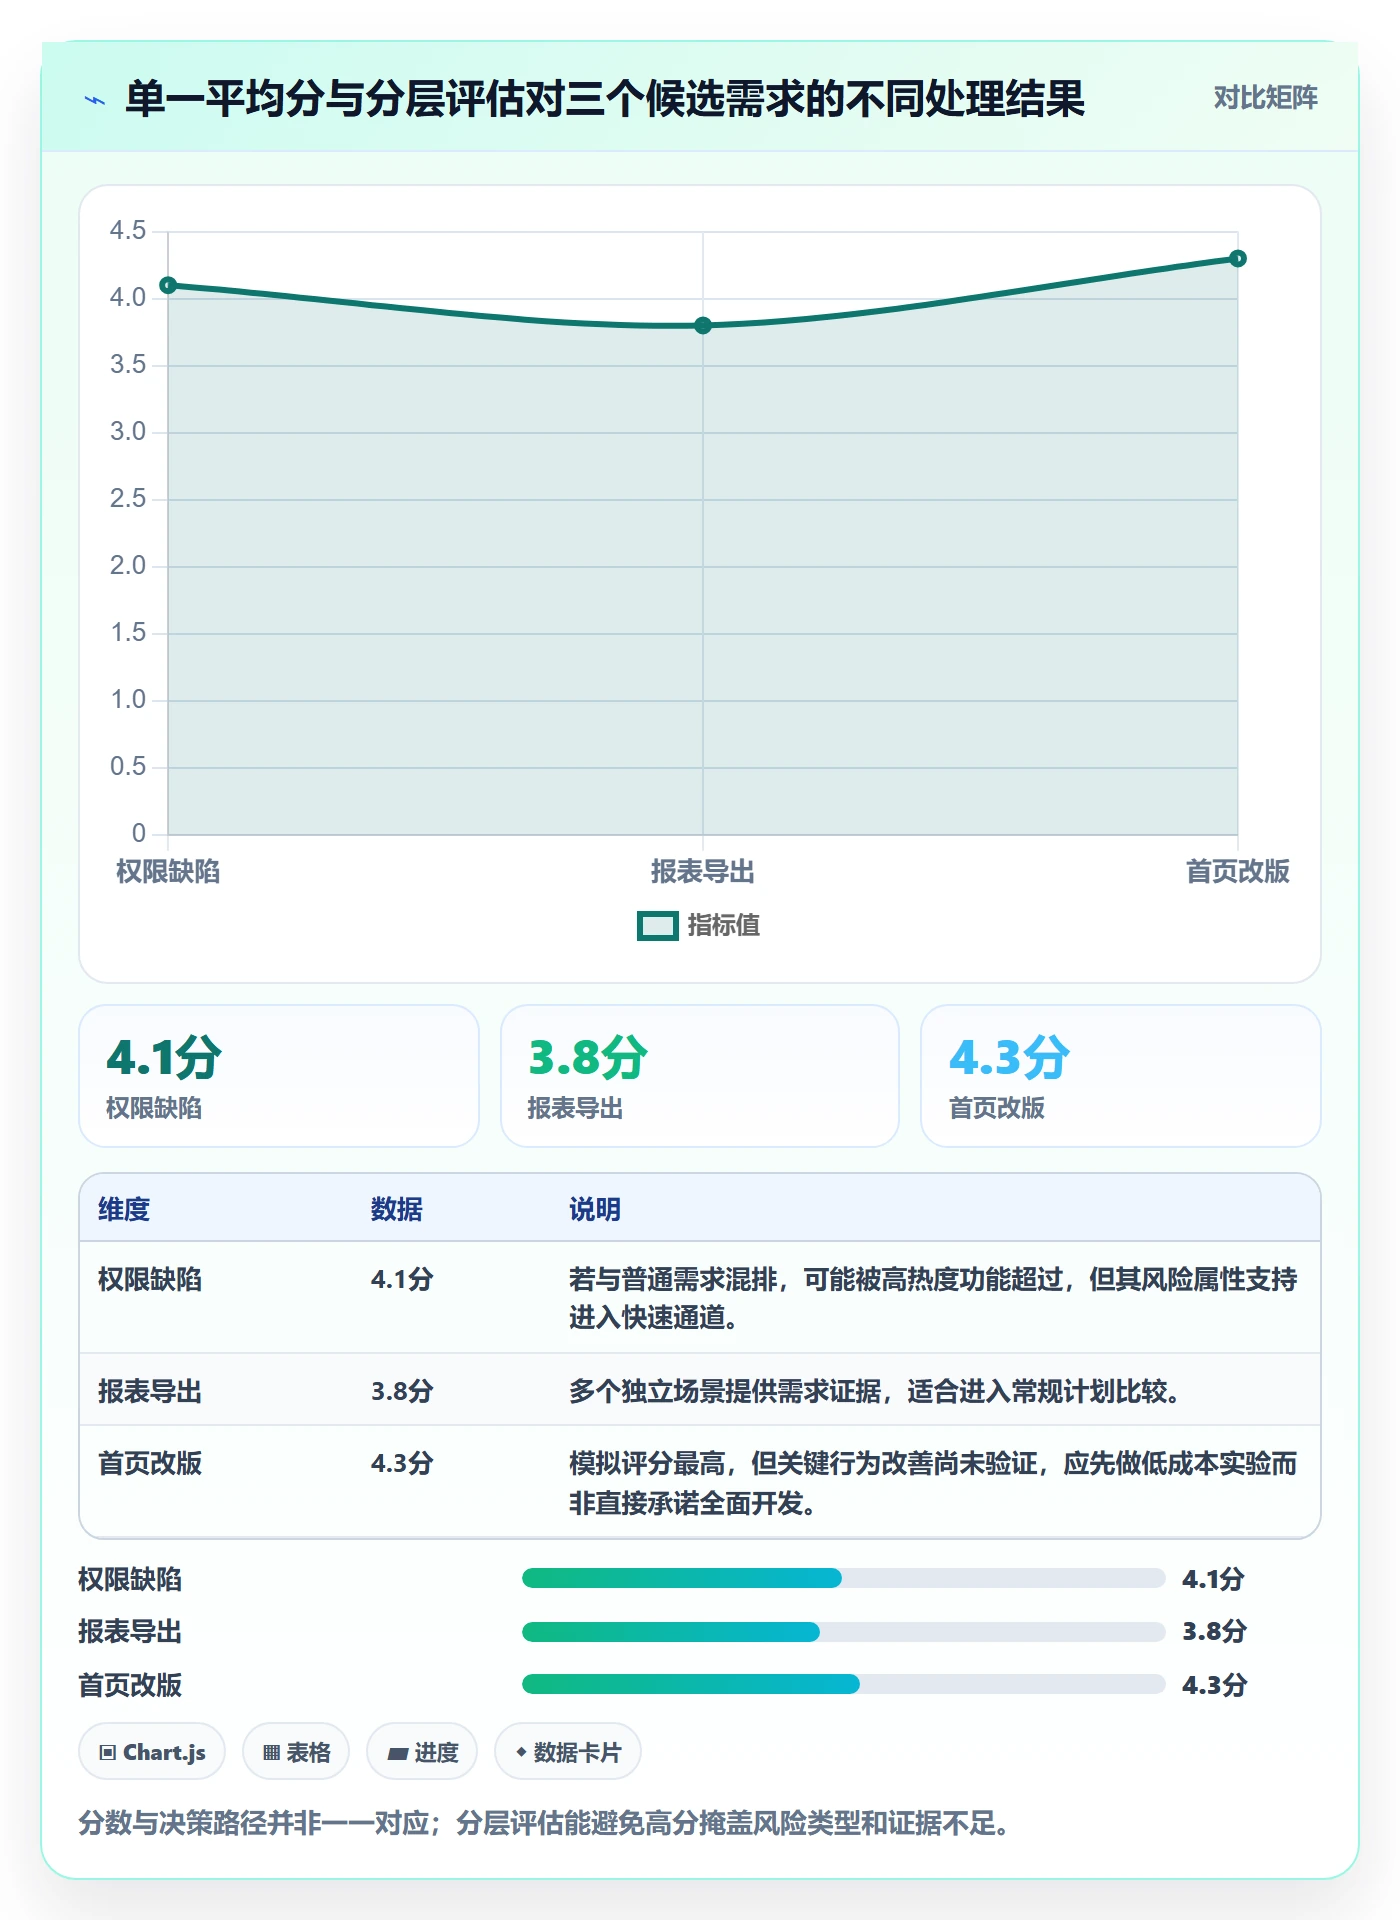Image resolution: width=1400 pixels, height=1920 pixels.
Task: Click the 进度 tag chip
Action: [x=422, y=1752]
